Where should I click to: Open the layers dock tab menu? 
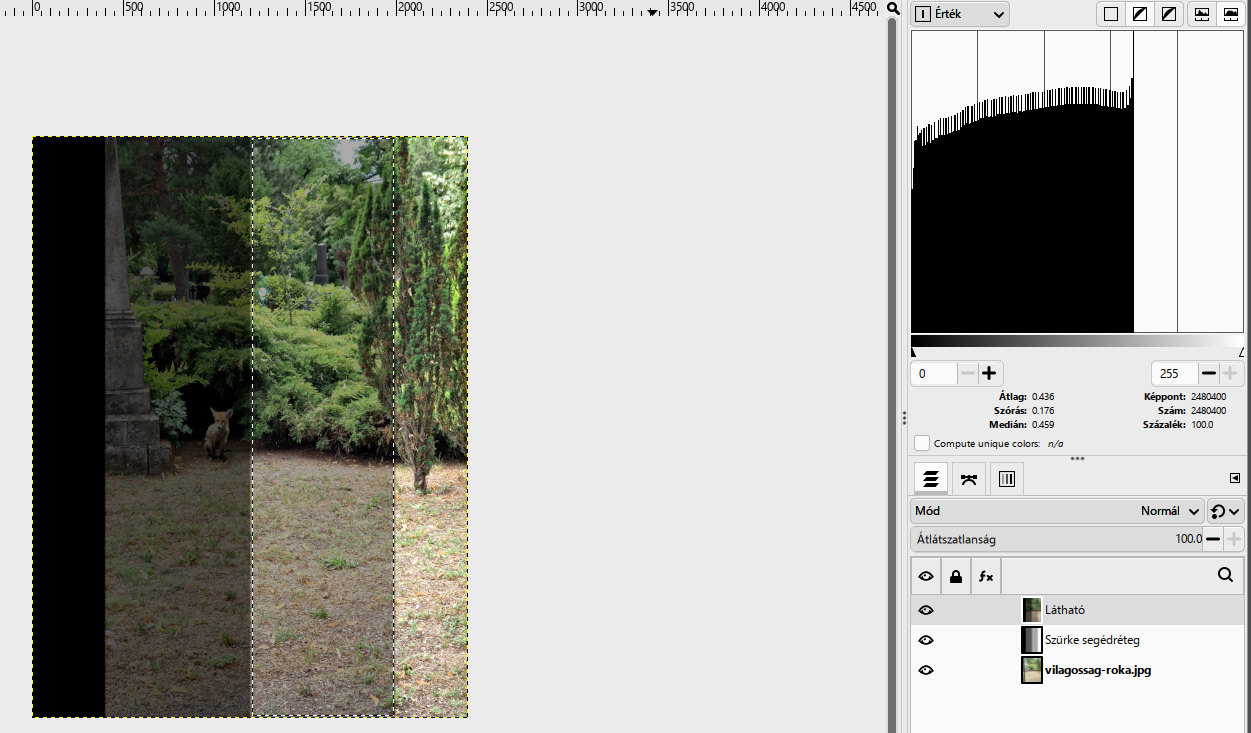pos(1235,478)
